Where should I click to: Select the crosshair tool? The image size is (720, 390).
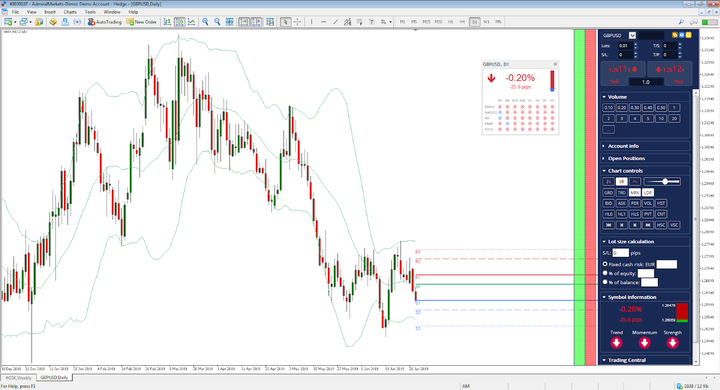[298, 22]
